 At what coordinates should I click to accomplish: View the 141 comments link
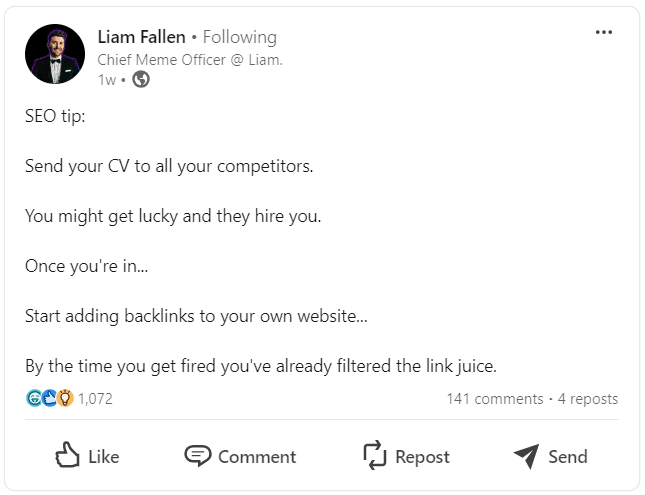click(494, 398)
